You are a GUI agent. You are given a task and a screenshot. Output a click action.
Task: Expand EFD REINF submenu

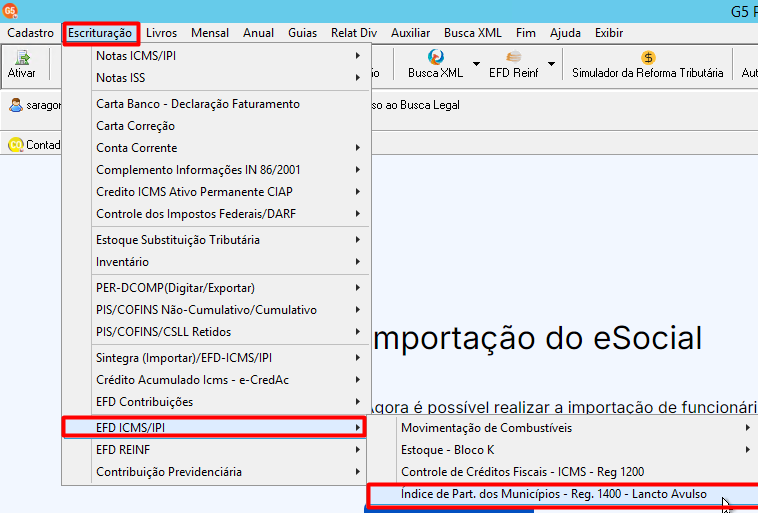pos(216,450)
